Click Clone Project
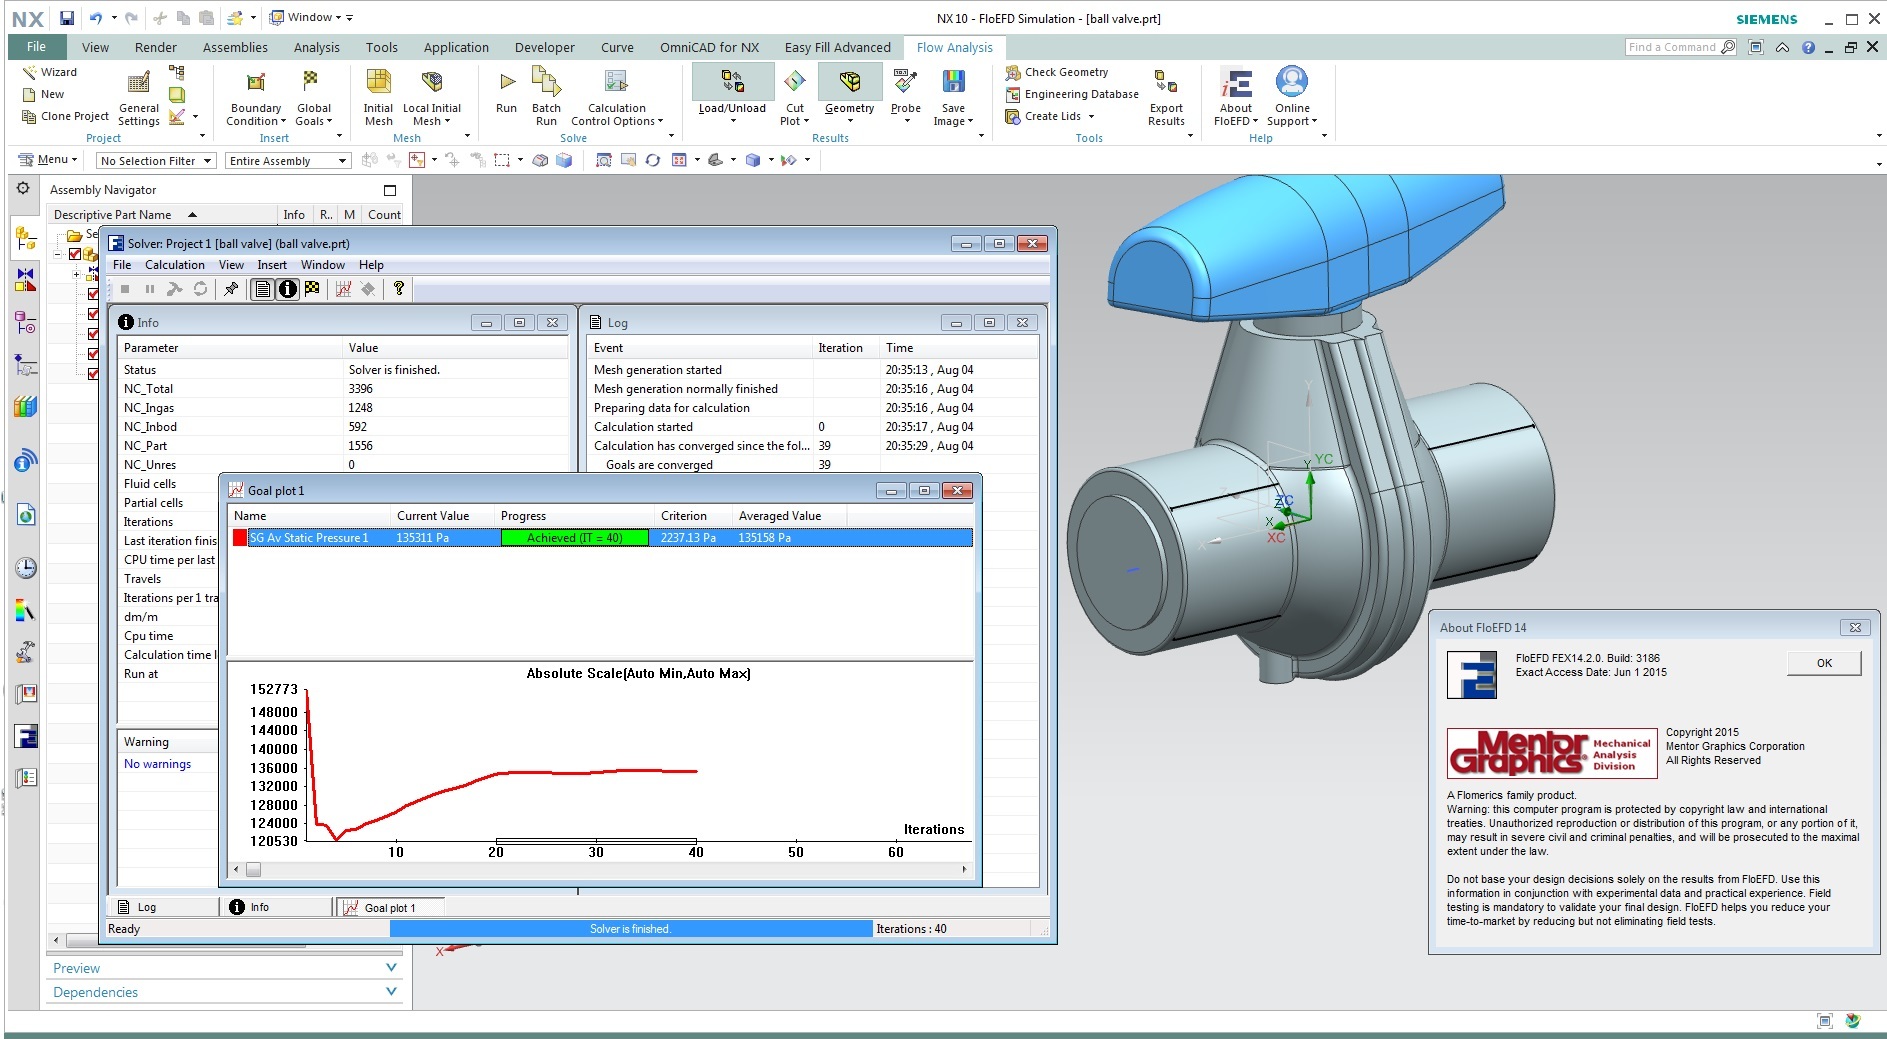 (x=65, y=116)
